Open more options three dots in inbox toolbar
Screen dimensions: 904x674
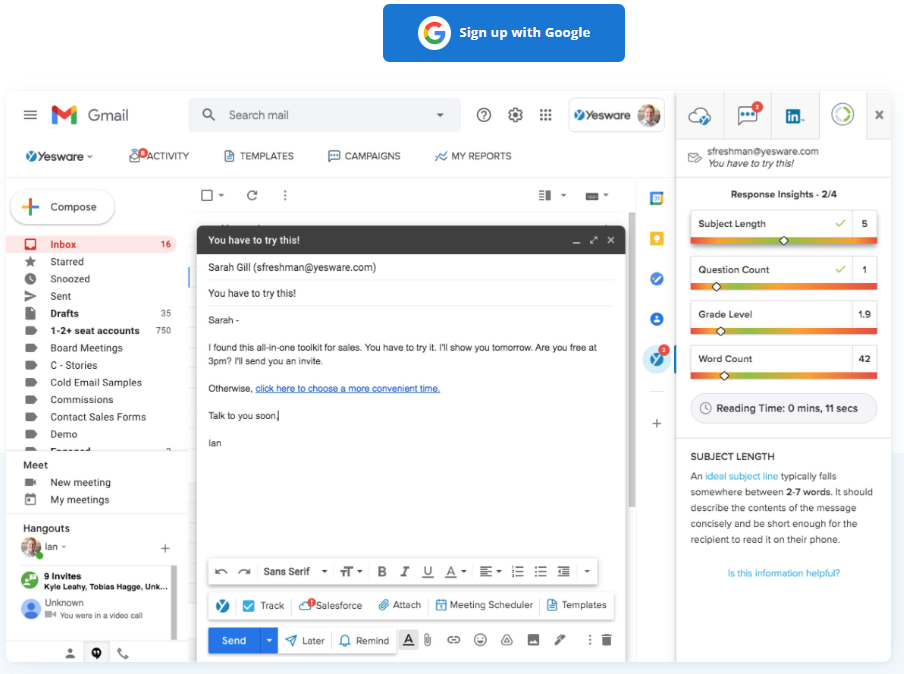pos(285,195)
